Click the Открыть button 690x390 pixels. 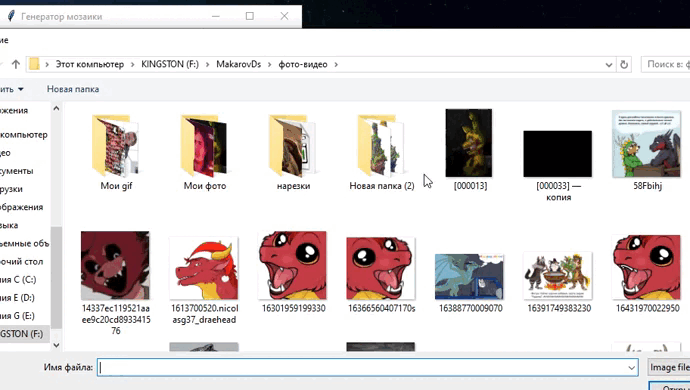click(670, 387)
